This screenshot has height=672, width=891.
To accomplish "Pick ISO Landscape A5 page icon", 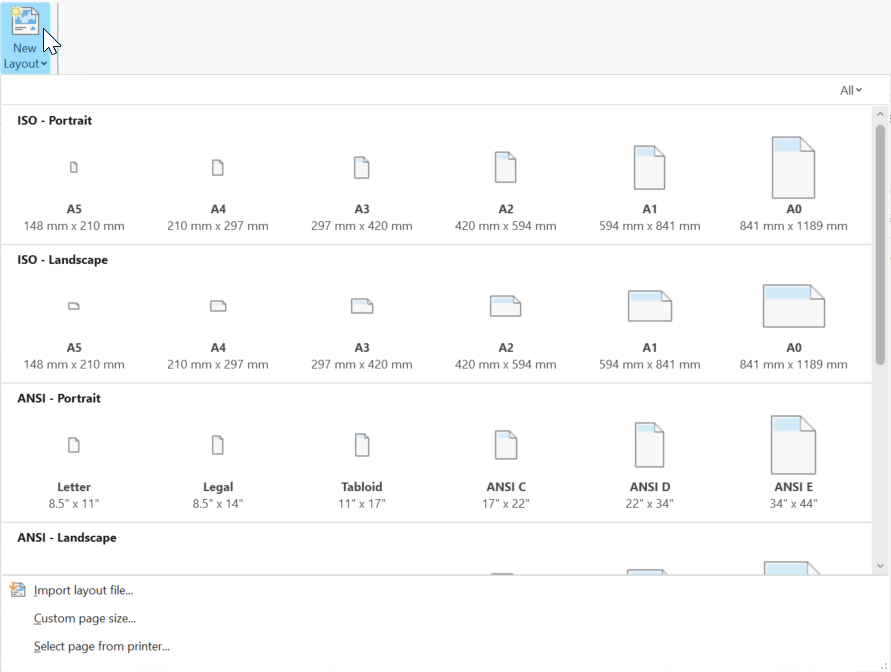I will [x=74, y=306].
